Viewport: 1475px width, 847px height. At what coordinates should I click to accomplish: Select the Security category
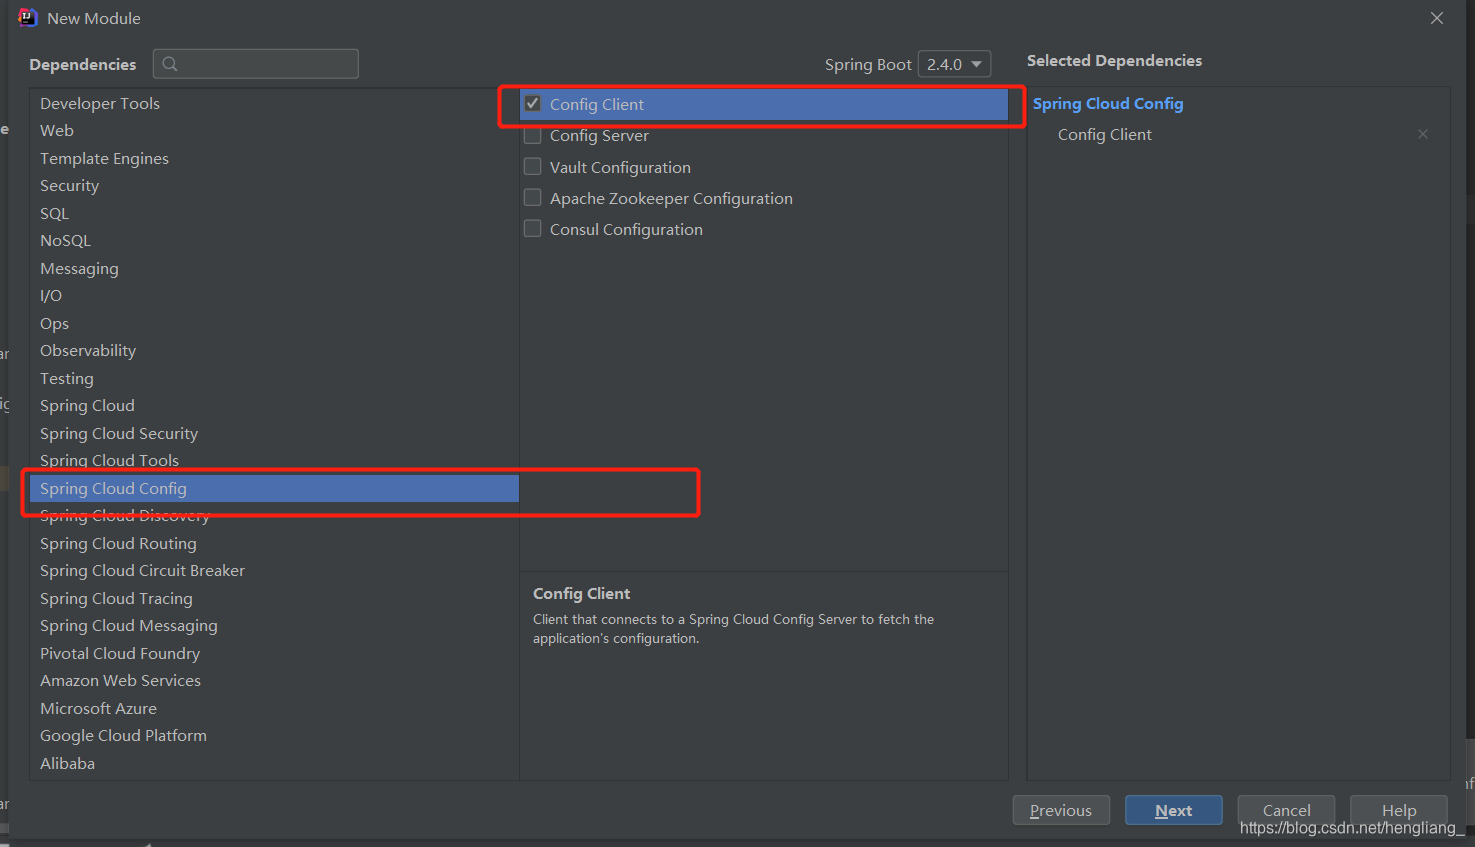[274, 185]
